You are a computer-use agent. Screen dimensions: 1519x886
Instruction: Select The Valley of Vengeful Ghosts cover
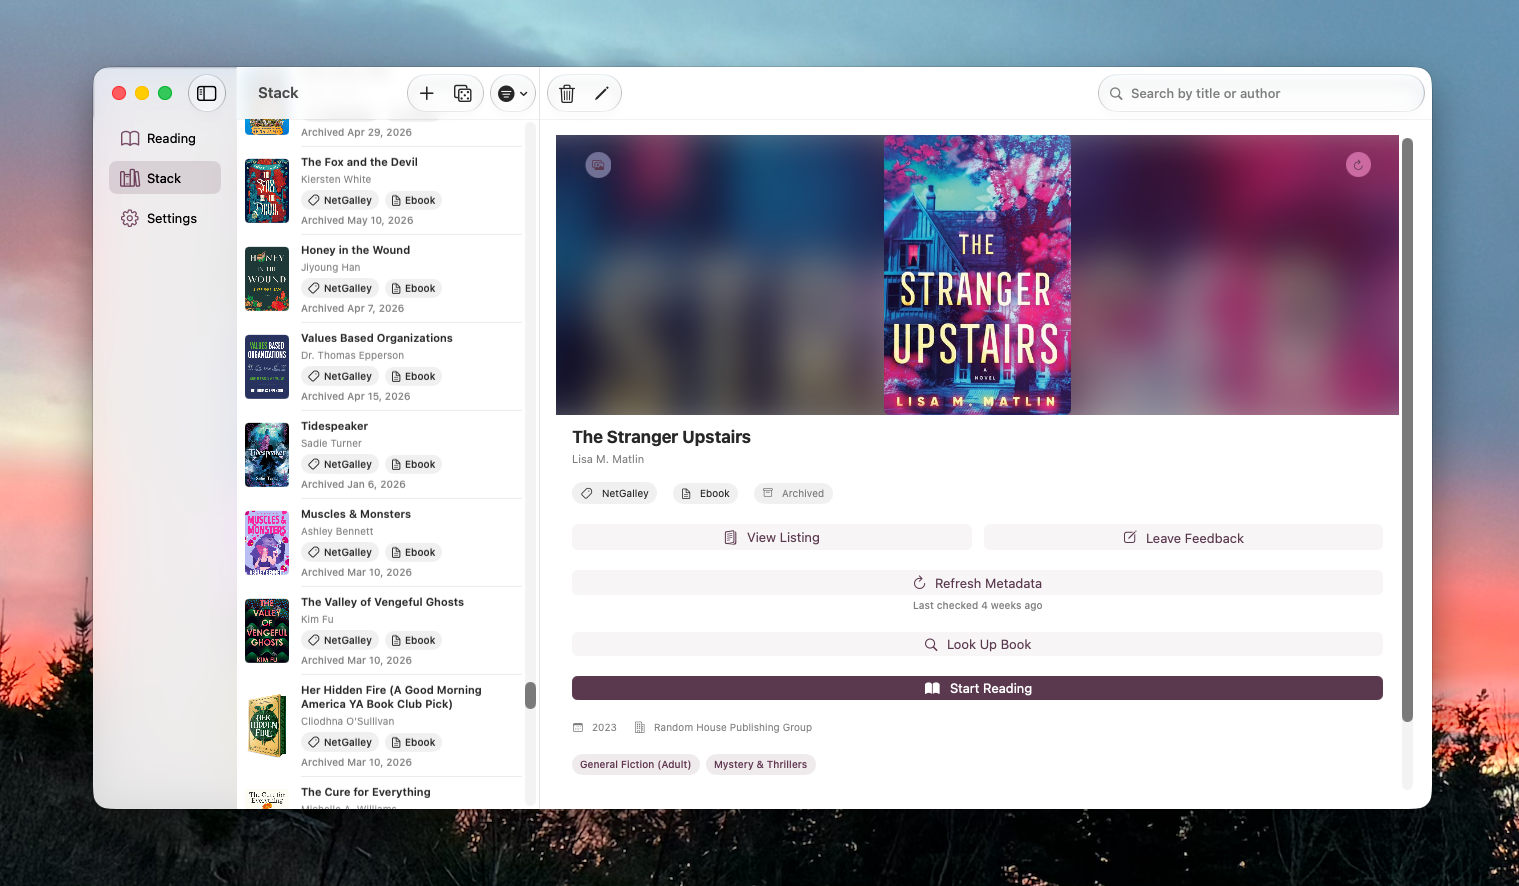pyautogui.click(x=267, y=631)
